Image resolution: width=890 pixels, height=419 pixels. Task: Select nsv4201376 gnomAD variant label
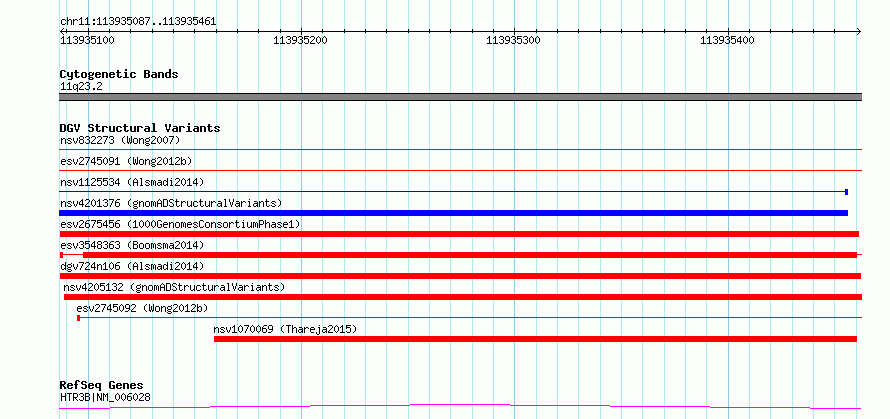click(x=171, y=203)
